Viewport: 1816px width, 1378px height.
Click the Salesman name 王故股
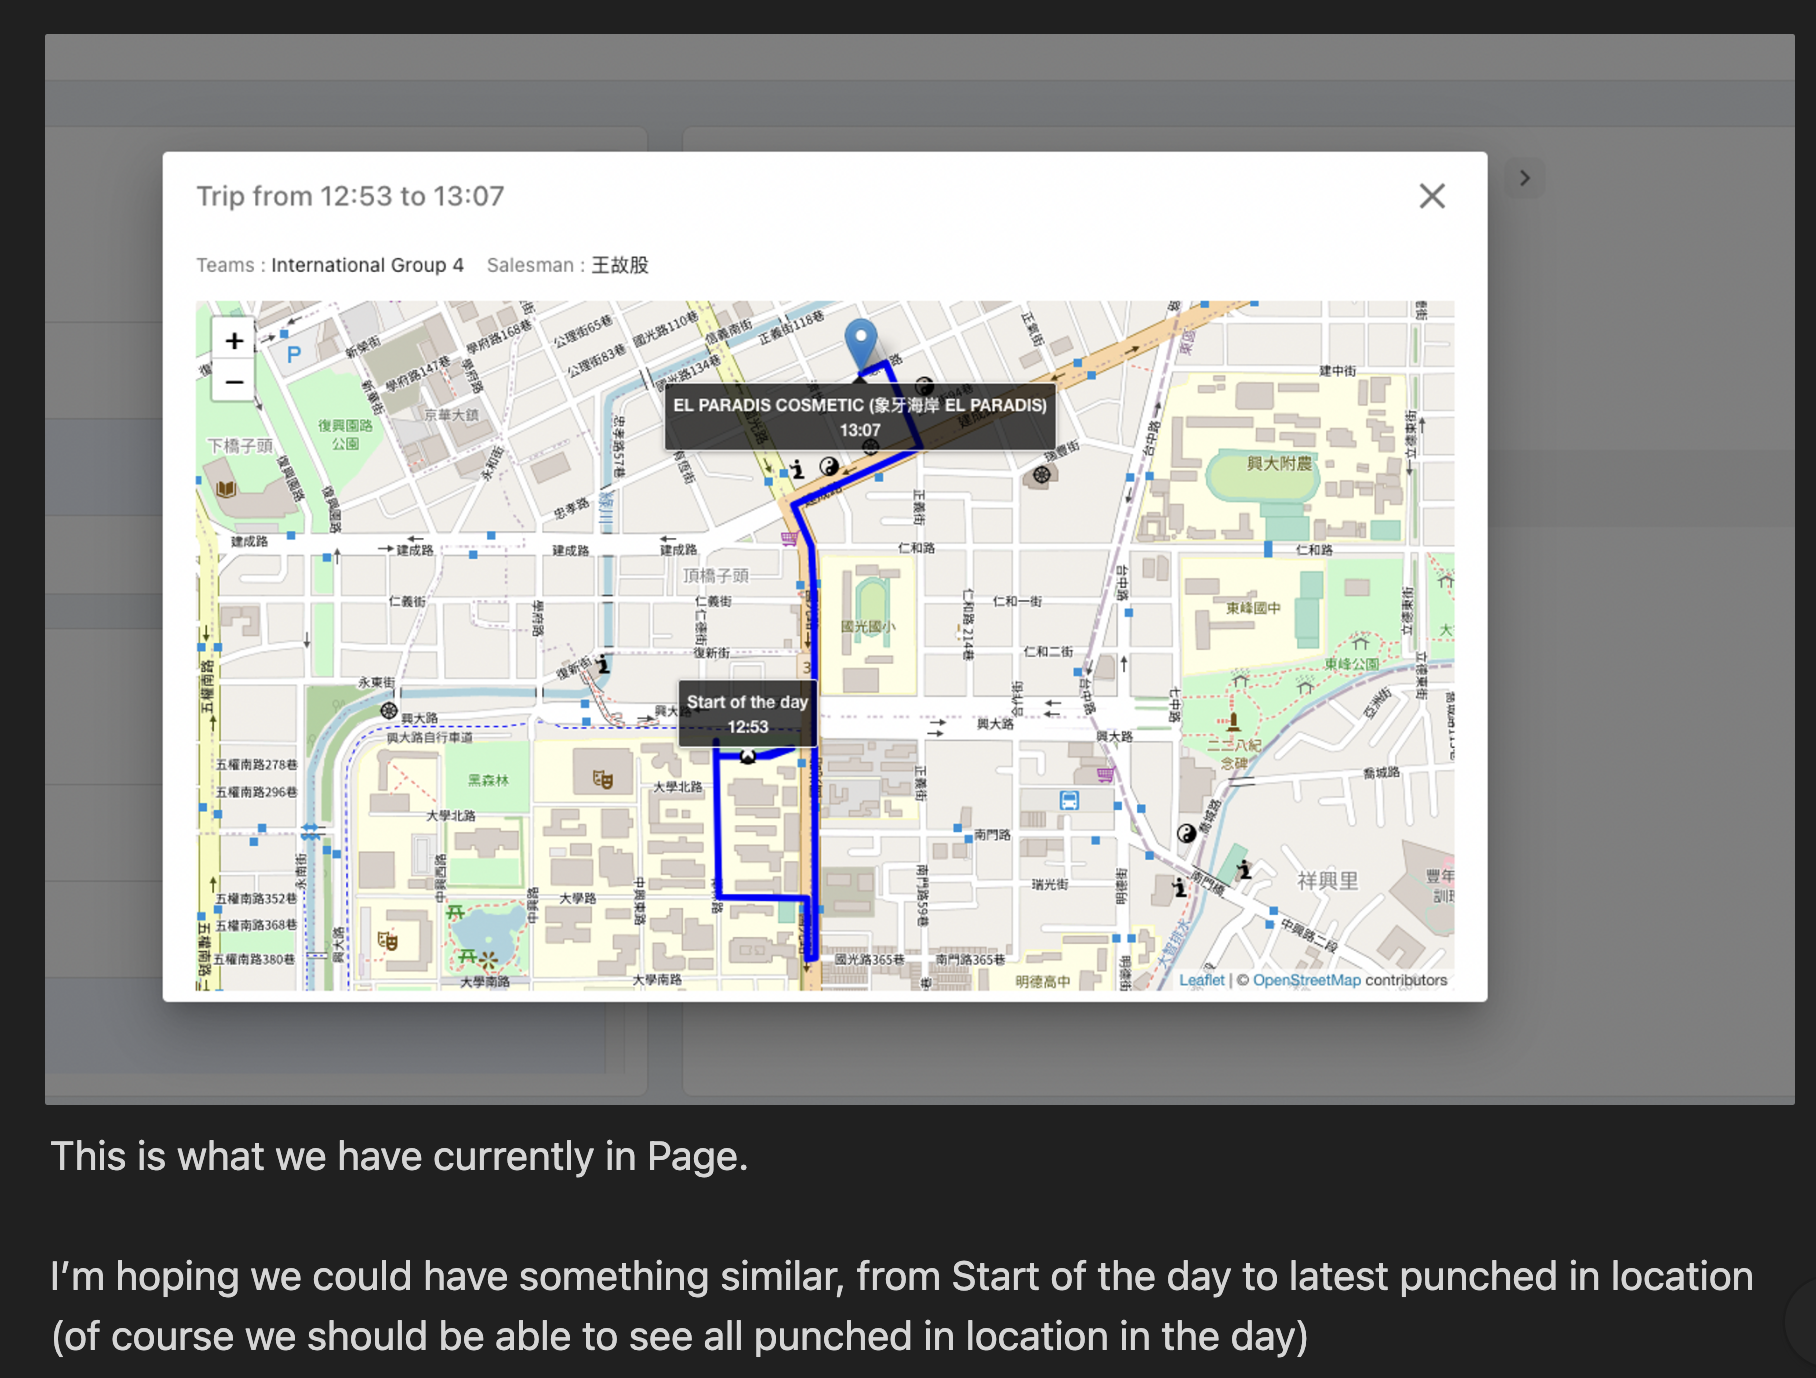tap(621, 265)
